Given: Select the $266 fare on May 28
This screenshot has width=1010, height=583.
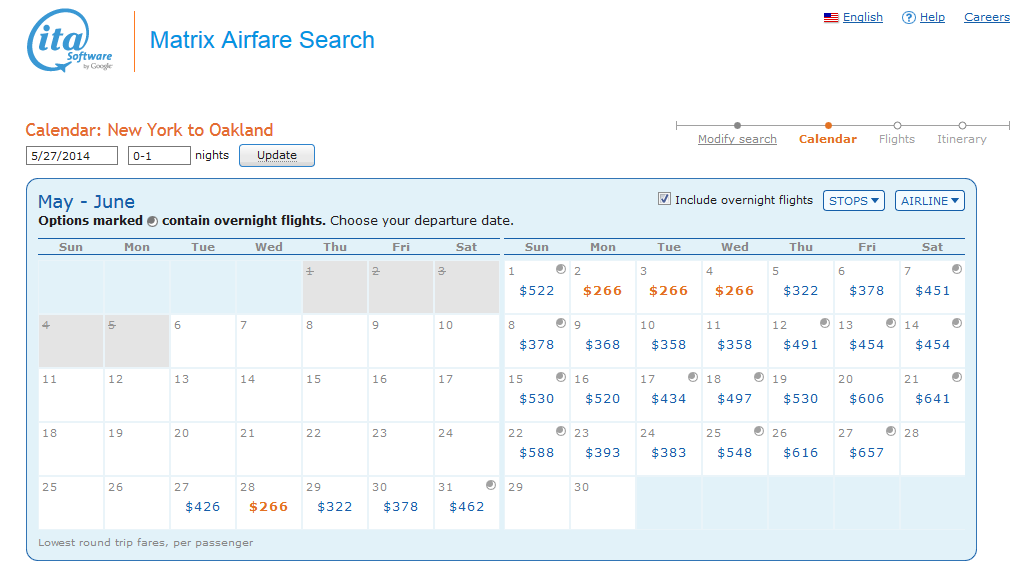Looking at the screenshot, I should (x=268, y=507).
